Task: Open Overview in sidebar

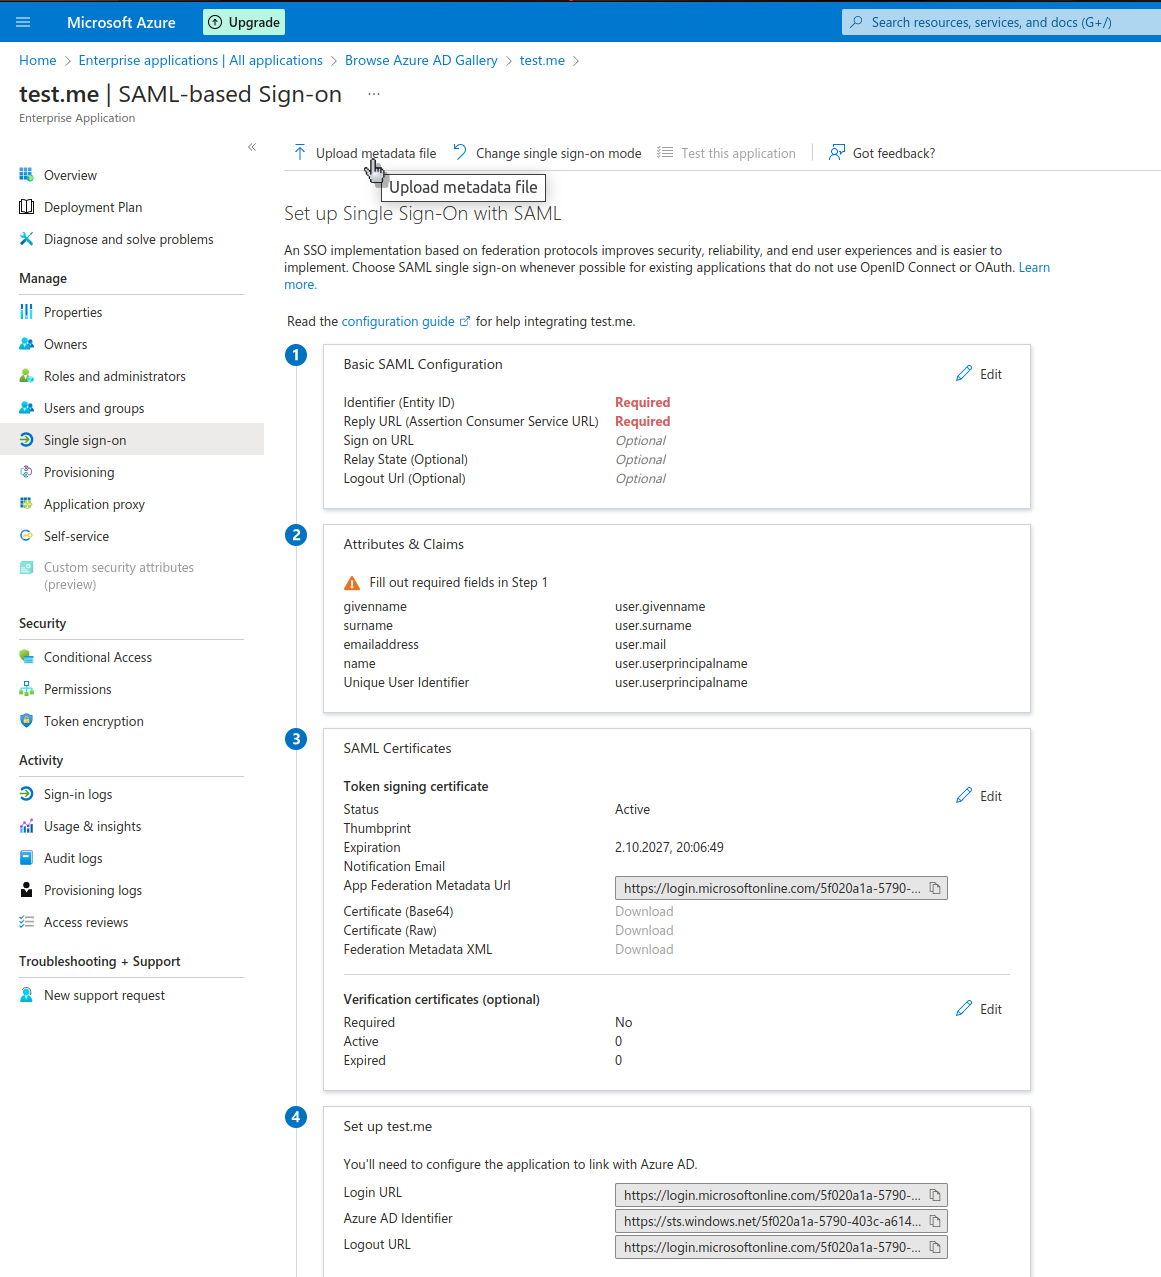Action: click(x=70, y=175)
